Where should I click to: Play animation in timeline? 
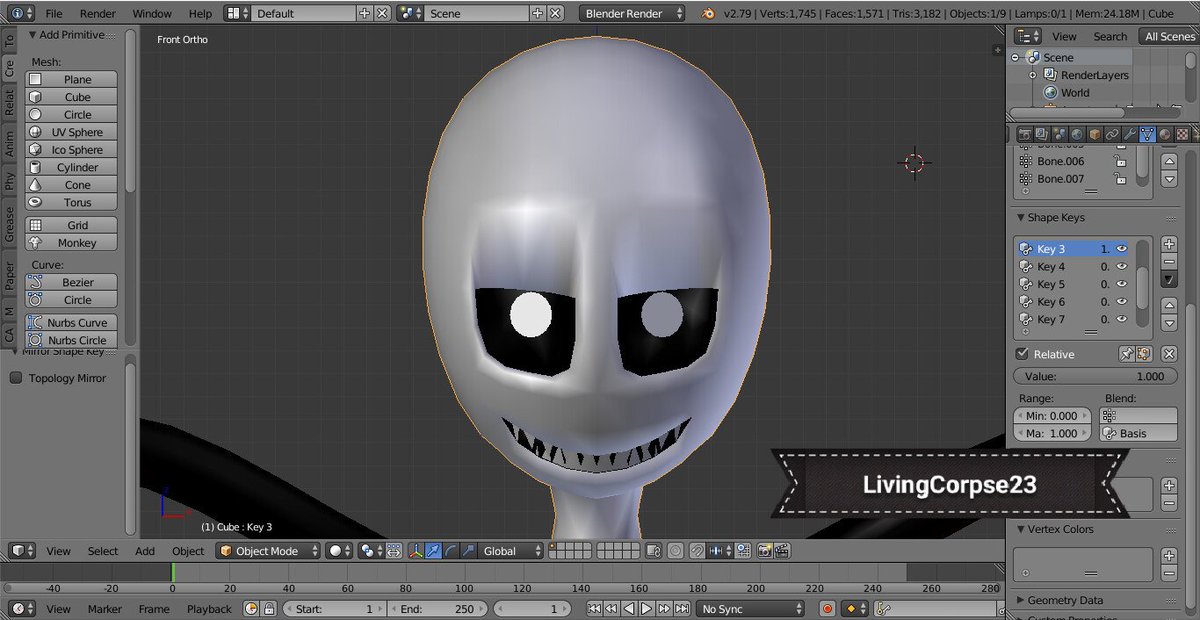click(646, 608)
